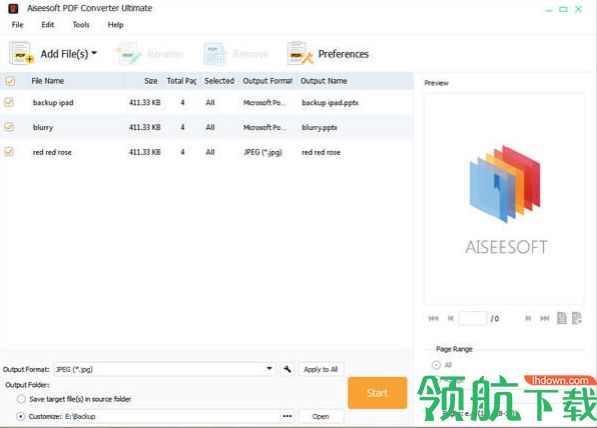Click All in Selected column for red red rose

click(210, 152)
